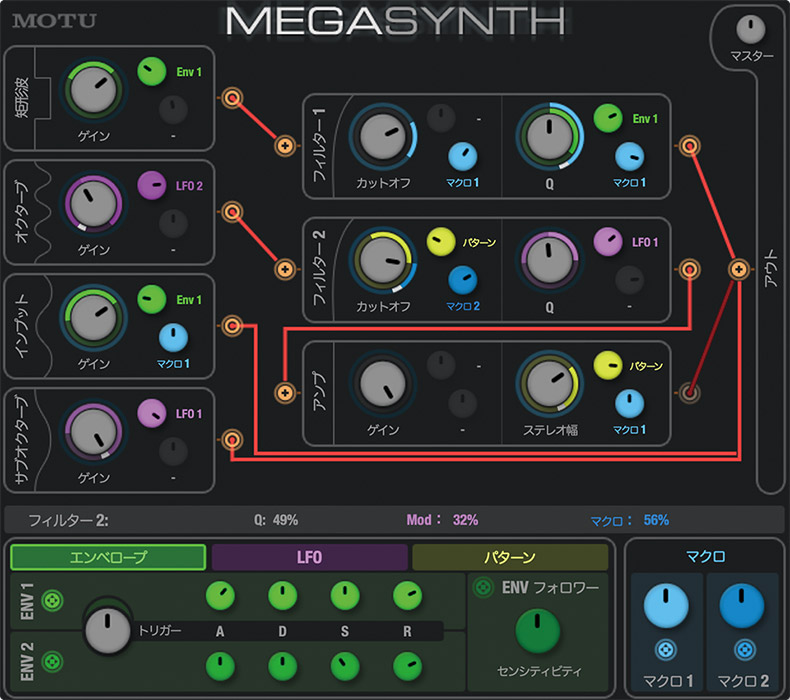Open インプット マクロ1 source label
The height and width of the screenshot is (700, 790).
[x=173, y=363]
